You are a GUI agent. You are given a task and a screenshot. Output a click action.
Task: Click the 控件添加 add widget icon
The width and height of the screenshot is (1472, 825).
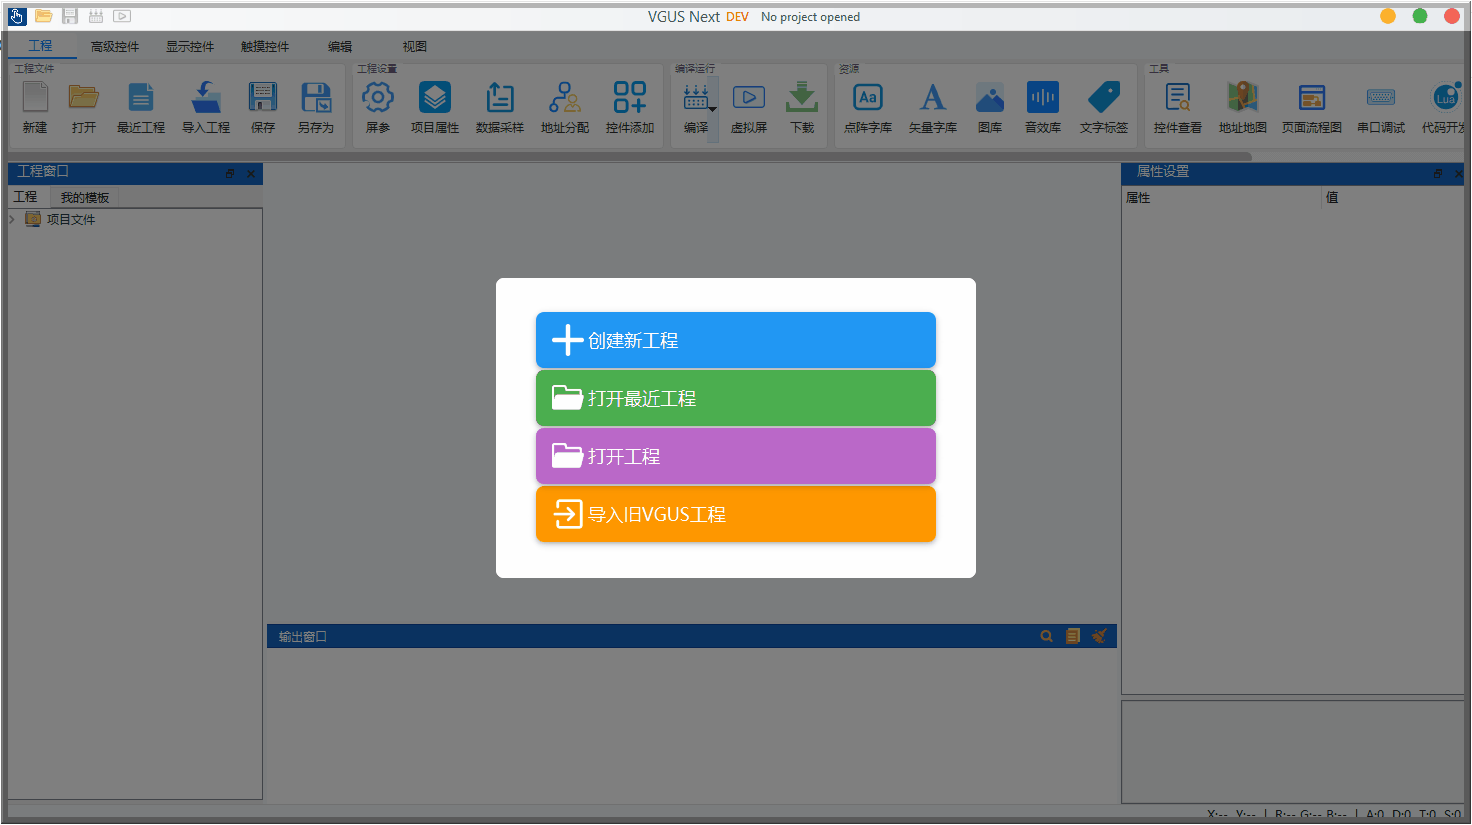coord(630,97)
